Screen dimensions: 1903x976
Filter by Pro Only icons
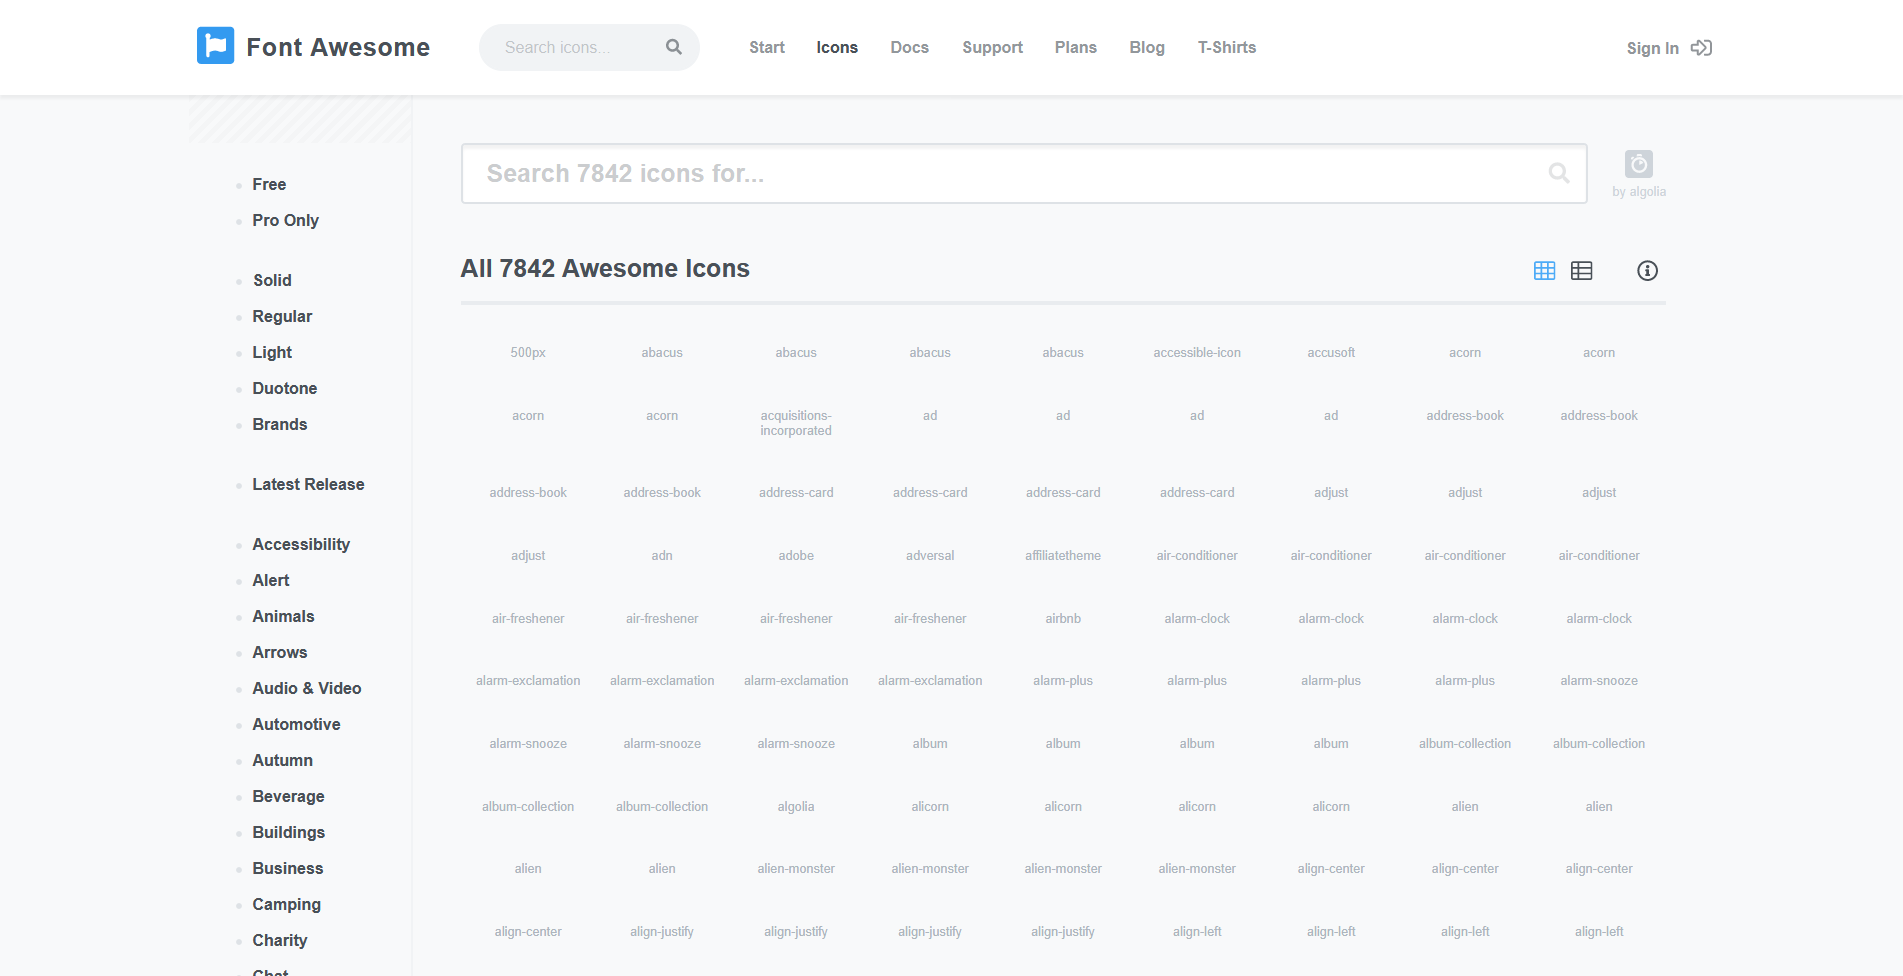[286, 220]
